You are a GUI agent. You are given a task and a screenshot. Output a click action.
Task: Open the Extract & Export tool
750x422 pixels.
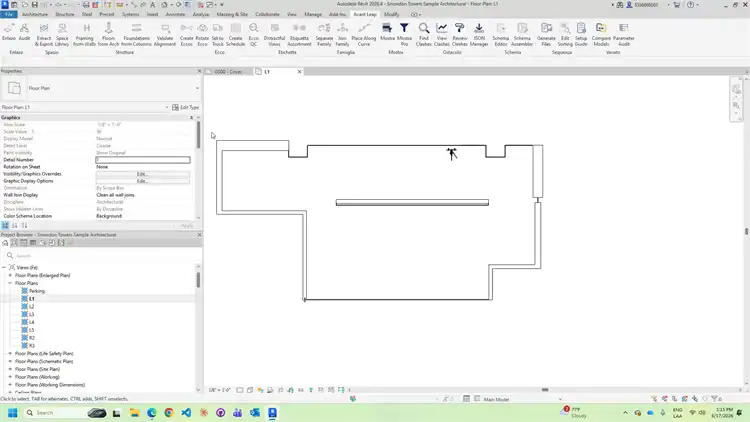click(44, 35)
